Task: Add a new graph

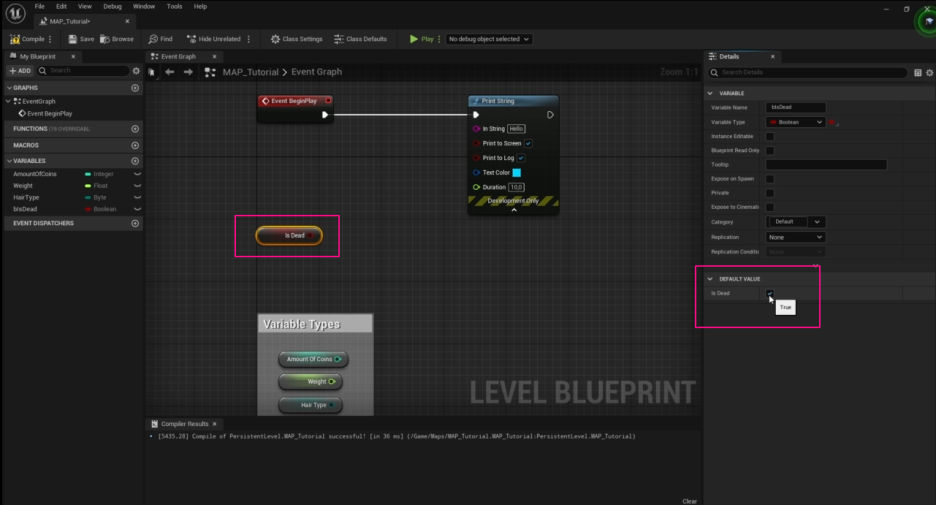Action: tap(135, 88)
